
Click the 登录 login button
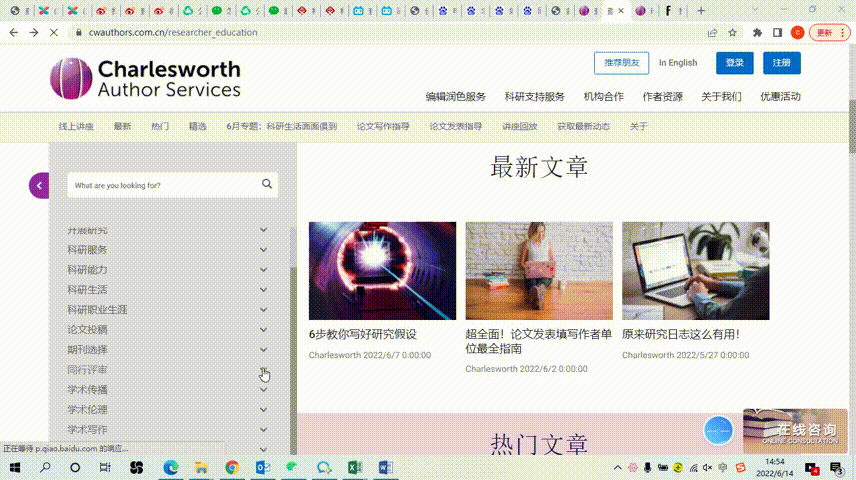click(734, 63)
